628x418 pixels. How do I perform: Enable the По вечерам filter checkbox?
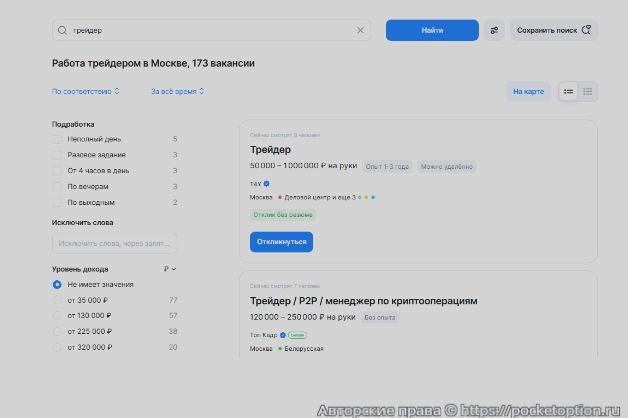coord(57,186)
